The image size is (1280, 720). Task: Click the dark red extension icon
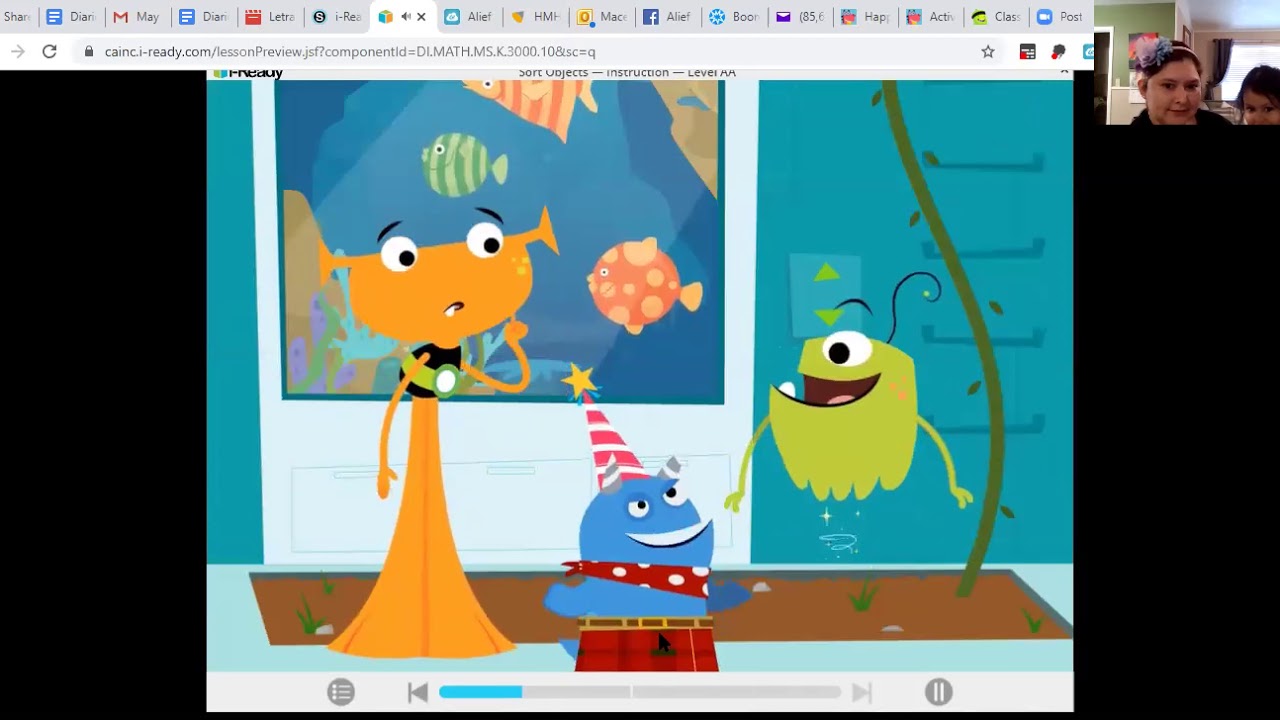coord(1058,51)
